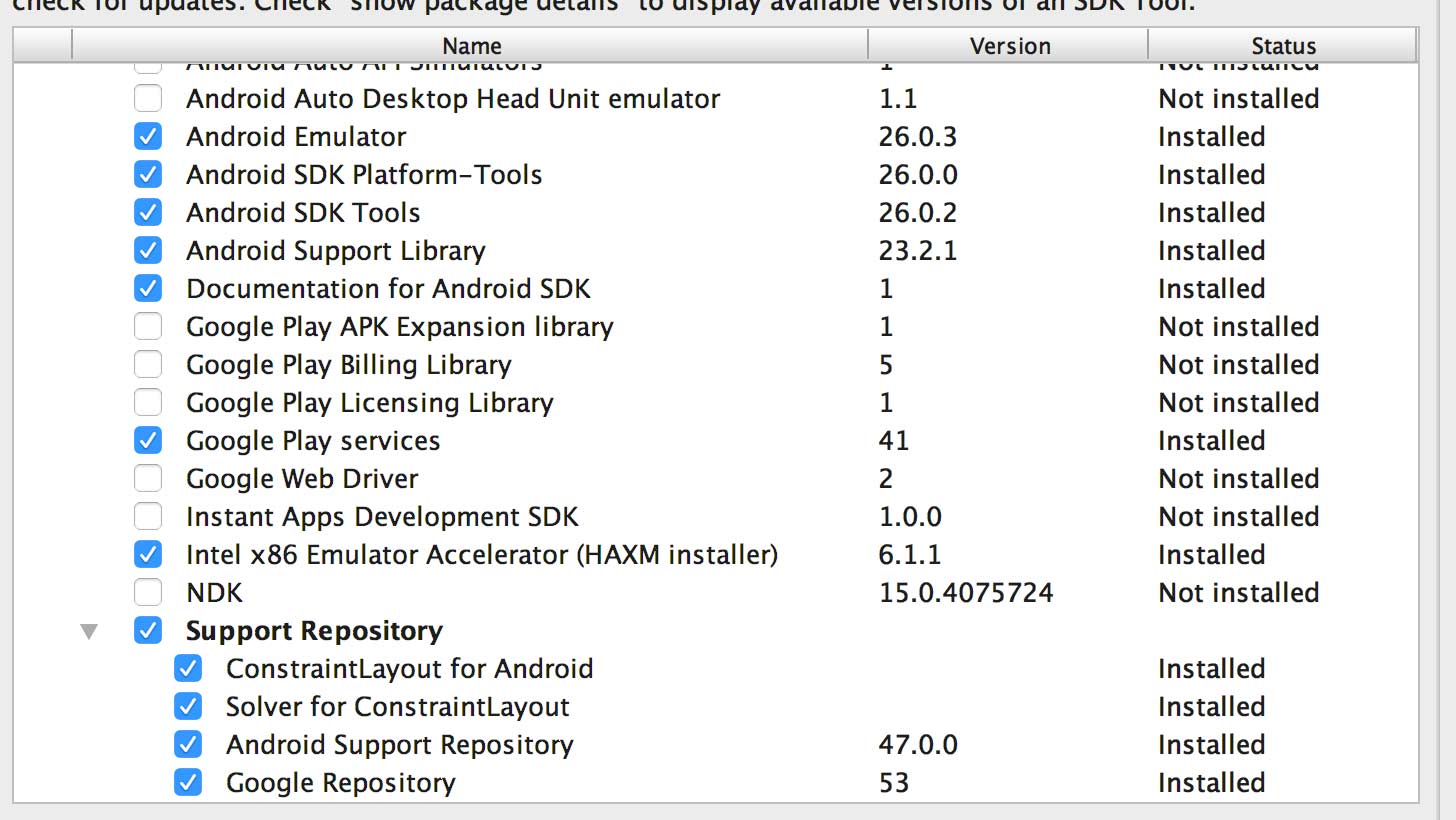The width and height of the screenshot is (1456, 820).
Task: Click the Android Support Library label
Action: (336, 251)
